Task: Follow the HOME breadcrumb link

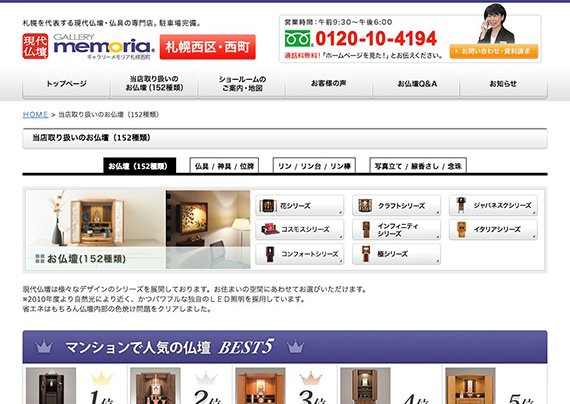Action: point(35,115)
